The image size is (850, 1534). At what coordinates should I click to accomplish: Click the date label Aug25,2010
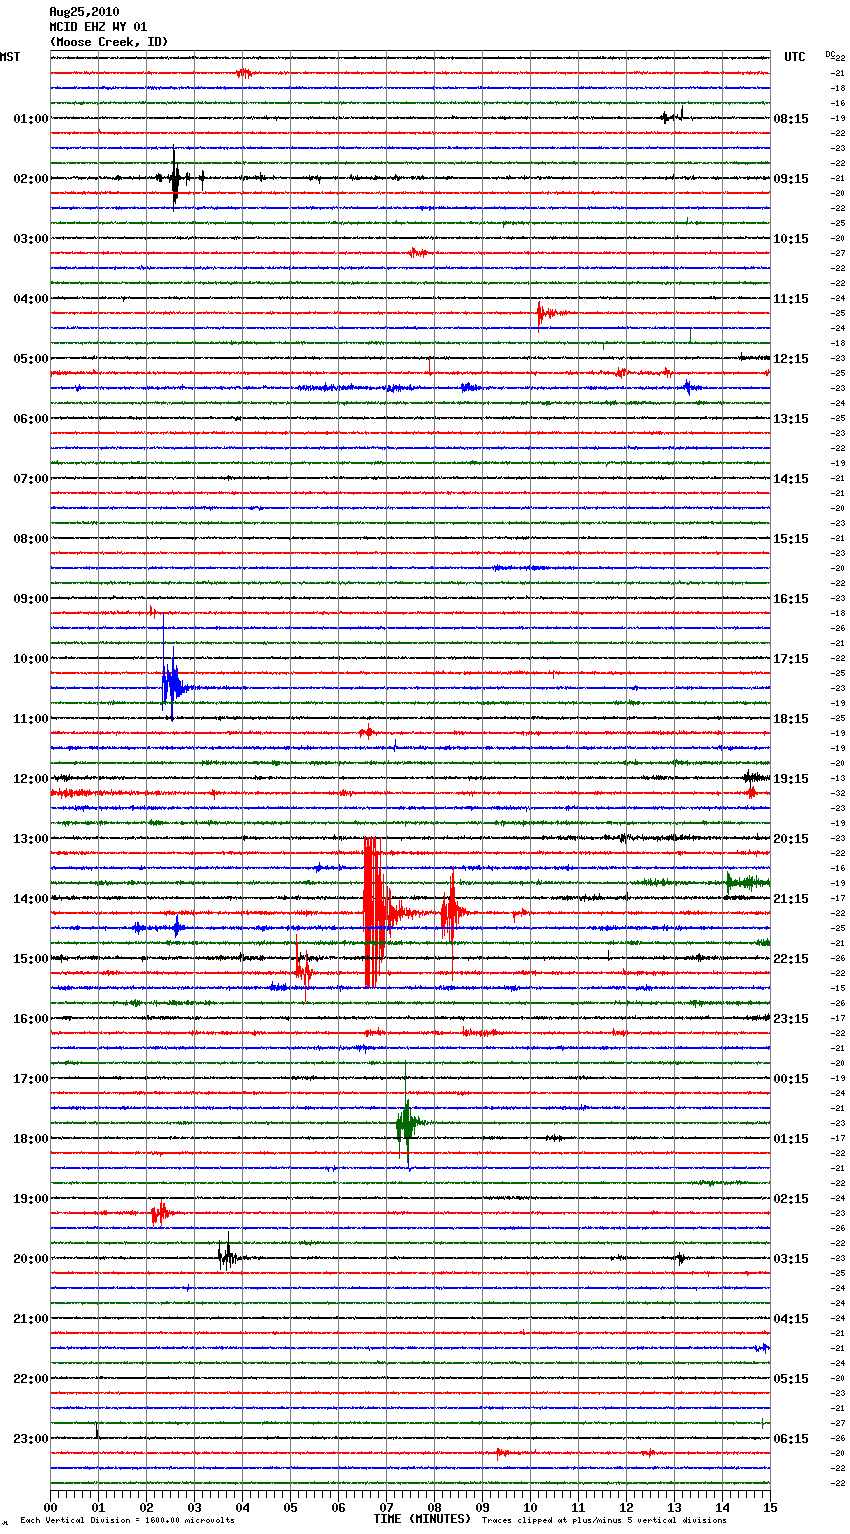(x=84, y=12)
